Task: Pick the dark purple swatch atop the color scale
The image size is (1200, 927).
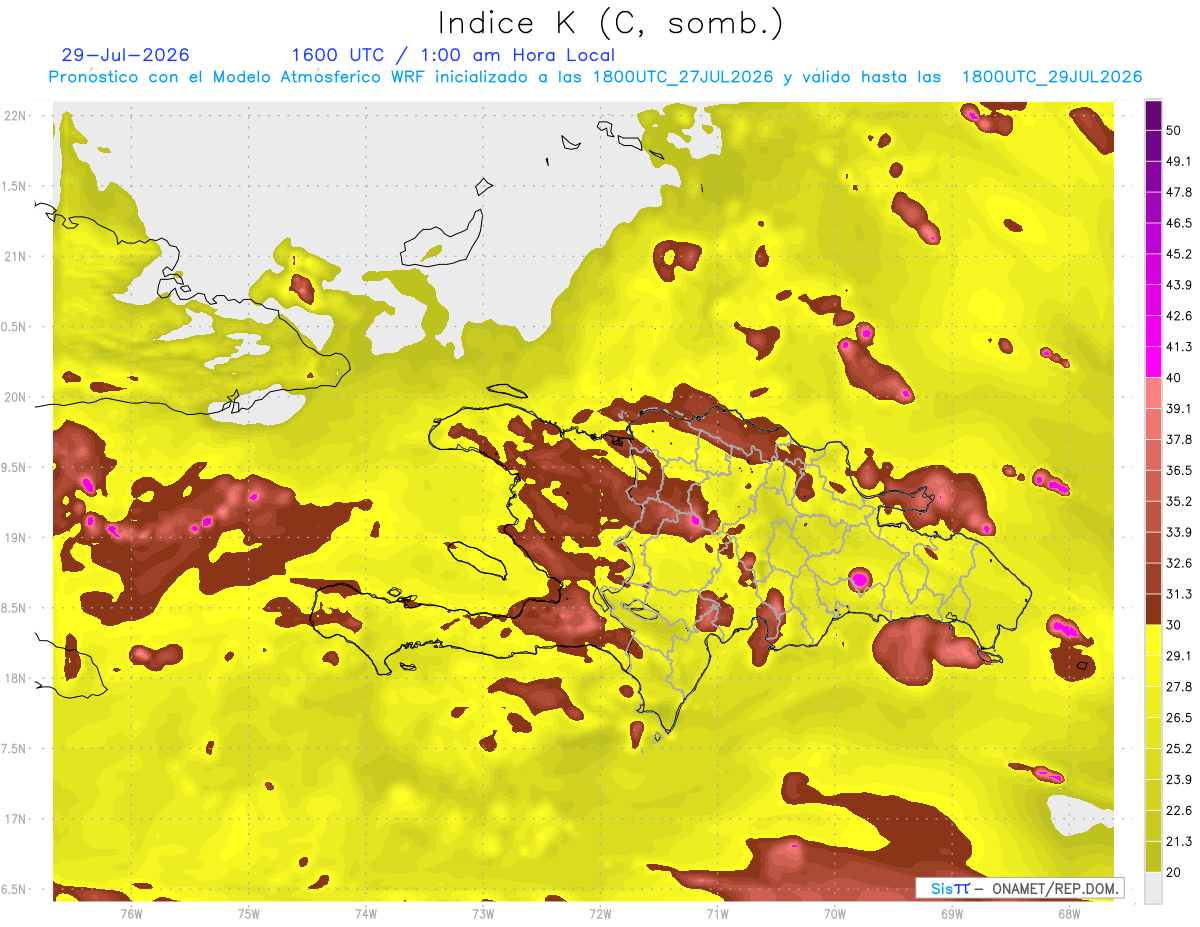Action: pos(1153,115)
